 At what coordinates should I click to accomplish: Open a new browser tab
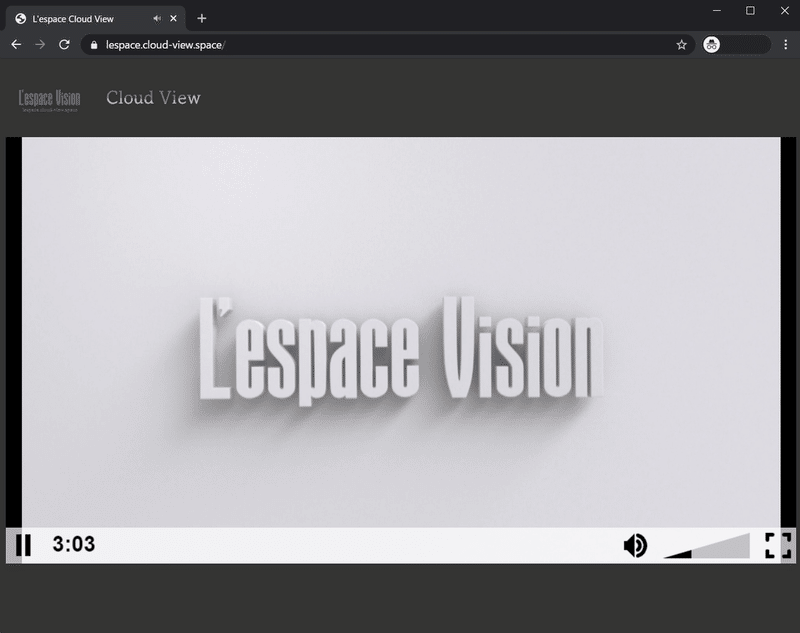tap(202, 19)
